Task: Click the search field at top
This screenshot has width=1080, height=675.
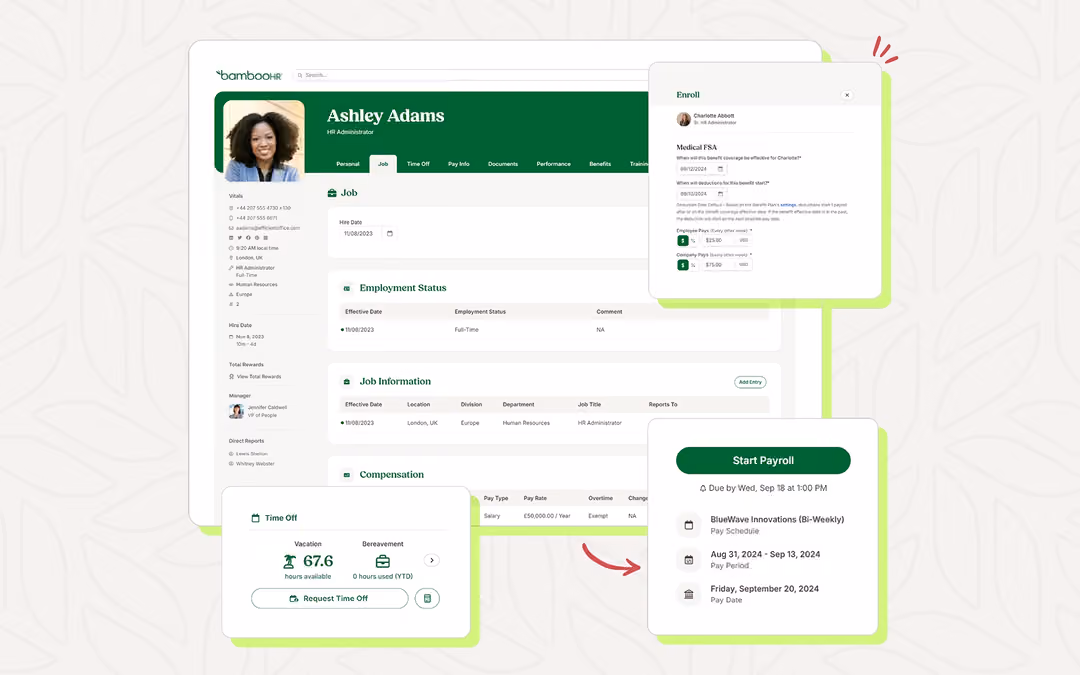Action: tap(472, 75)
